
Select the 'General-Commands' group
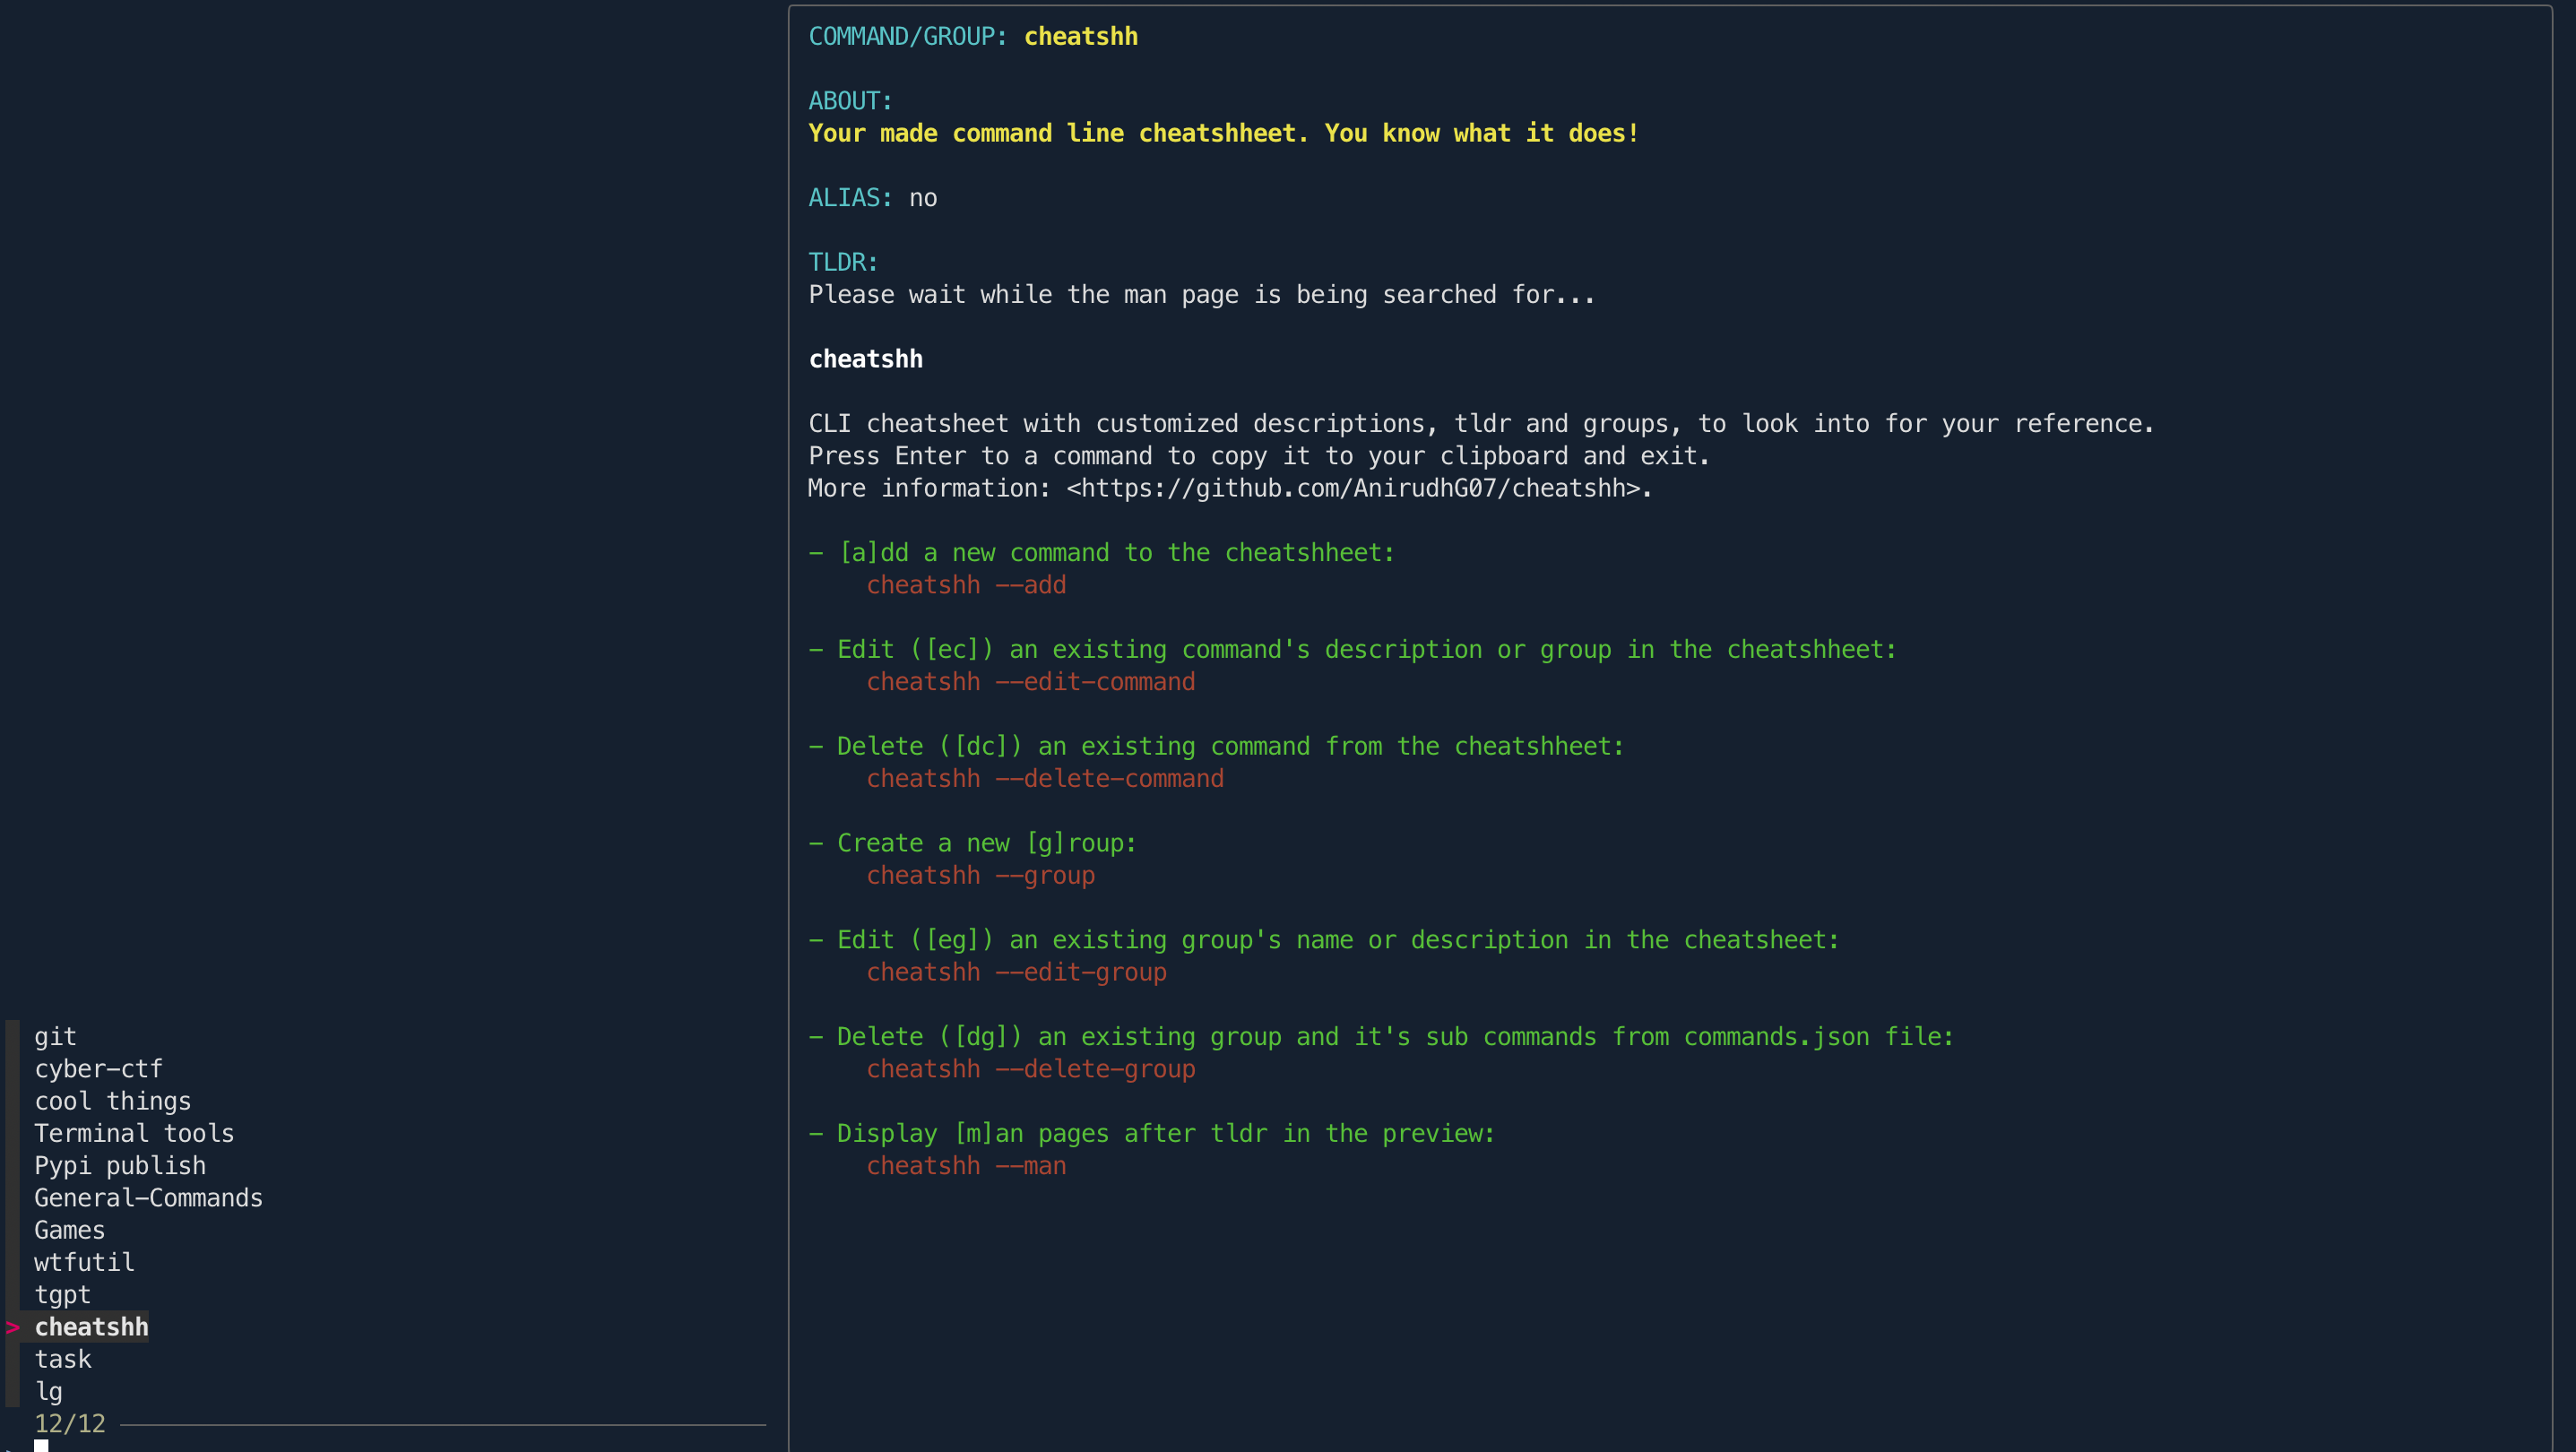(x=148, y=1198)
